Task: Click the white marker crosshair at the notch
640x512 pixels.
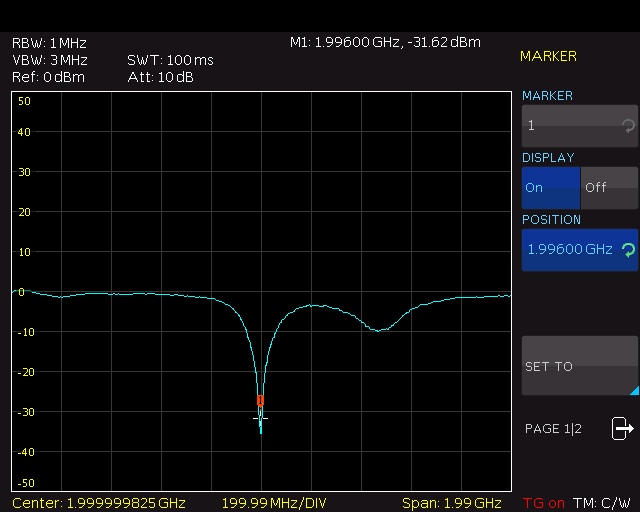Action: click(x=261, y=418)
